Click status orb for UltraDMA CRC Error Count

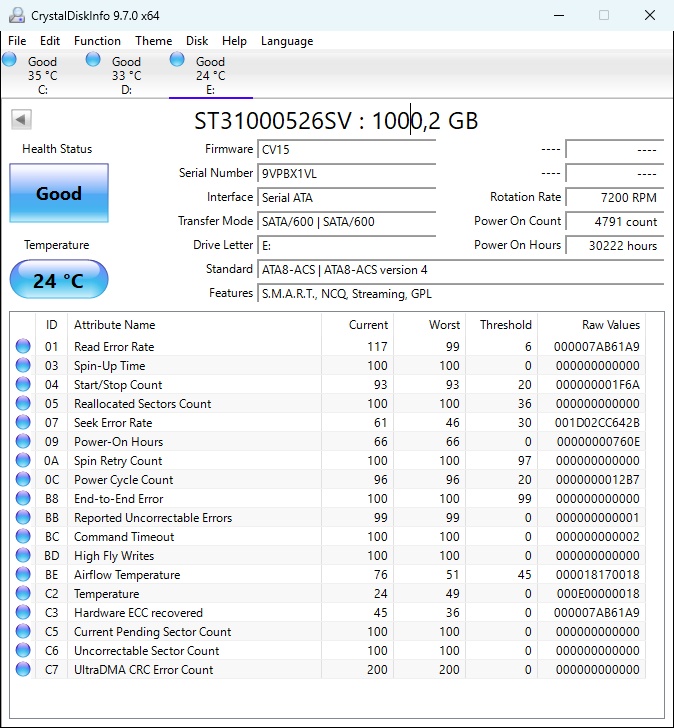point(23,670)
